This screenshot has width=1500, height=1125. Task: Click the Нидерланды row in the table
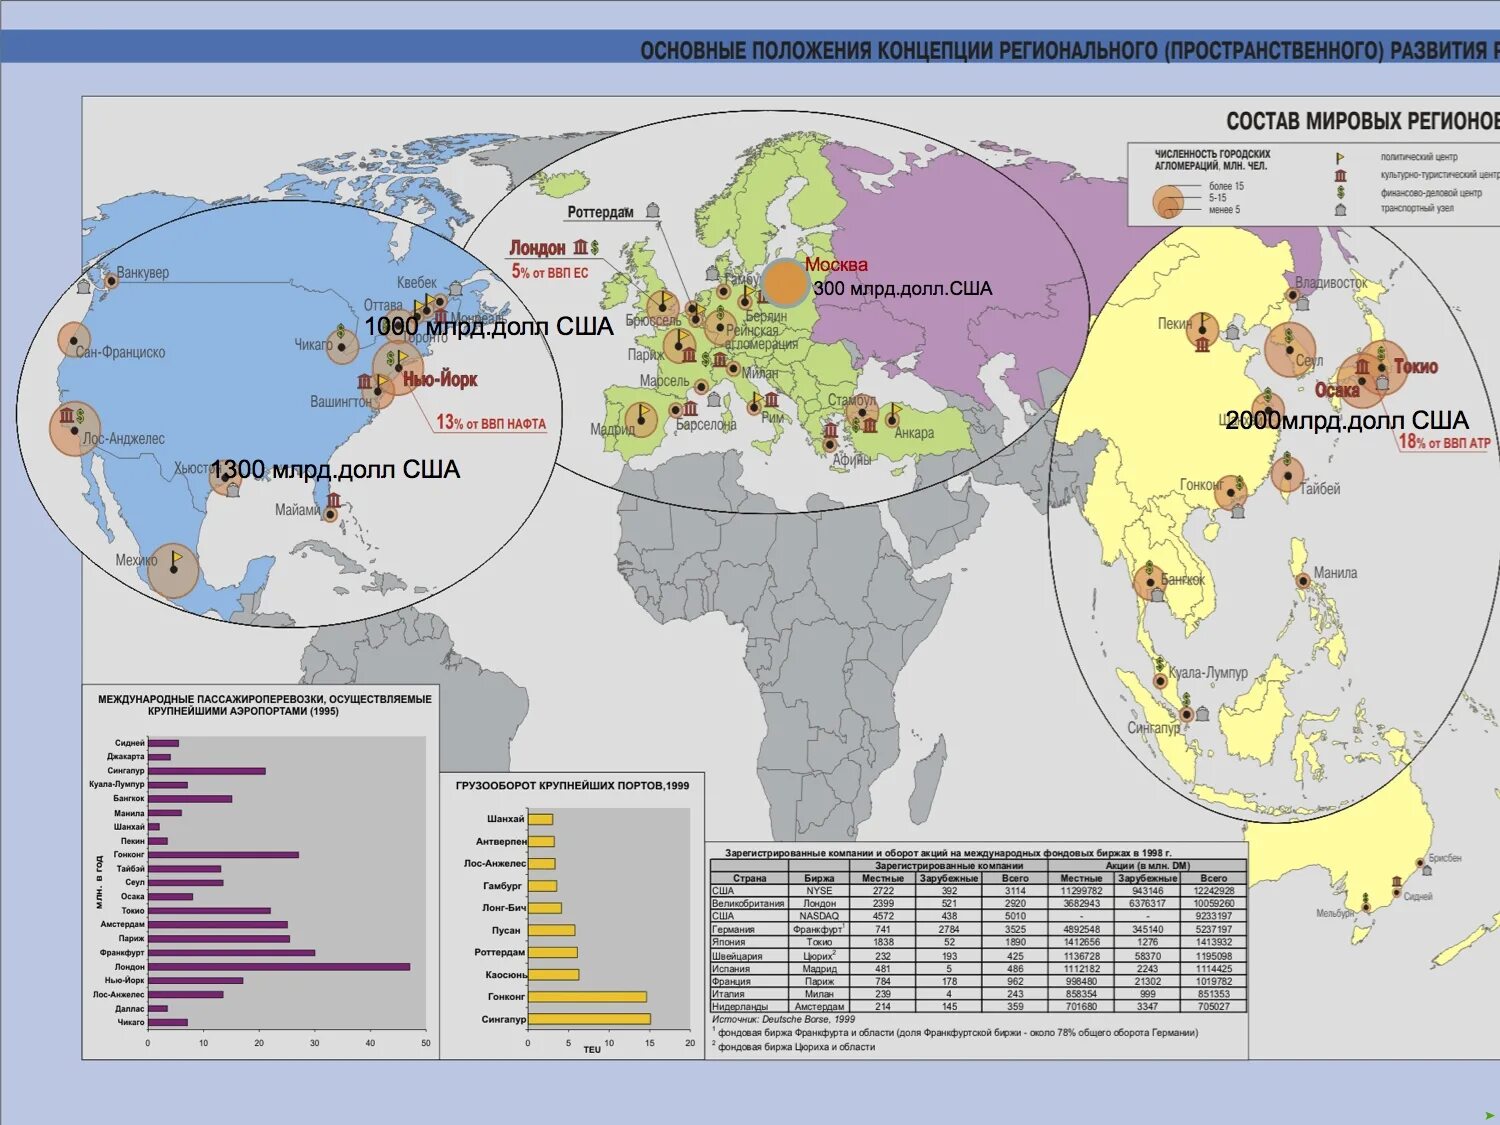(x=979, y=1007)
